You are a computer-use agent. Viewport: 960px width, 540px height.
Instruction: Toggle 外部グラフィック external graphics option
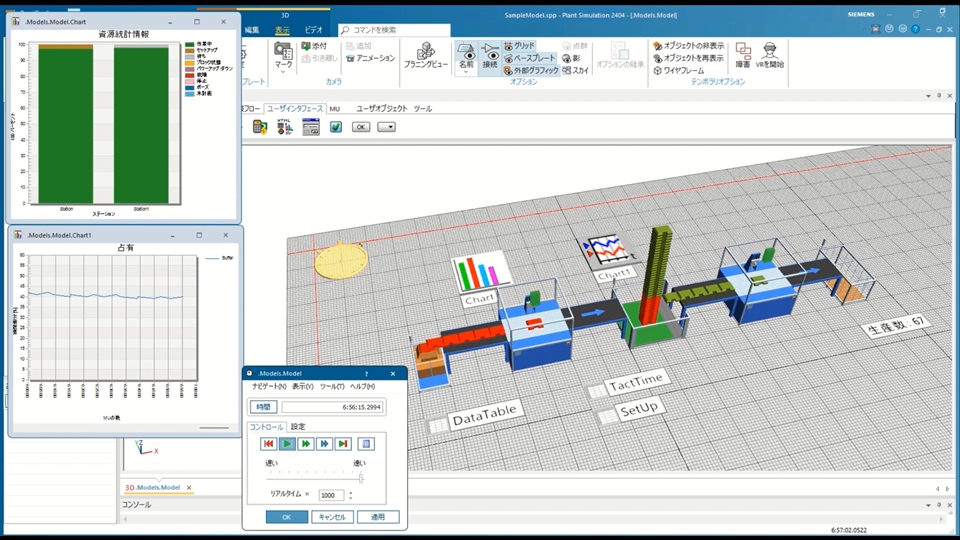pos(530,71)
